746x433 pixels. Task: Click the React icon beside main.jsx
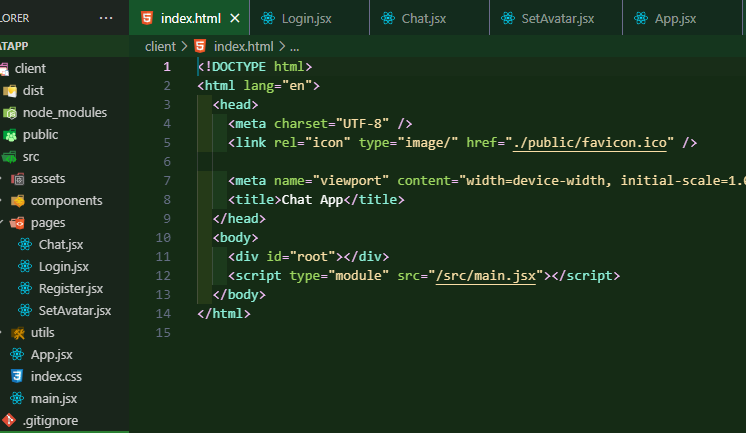coord(17,398)
